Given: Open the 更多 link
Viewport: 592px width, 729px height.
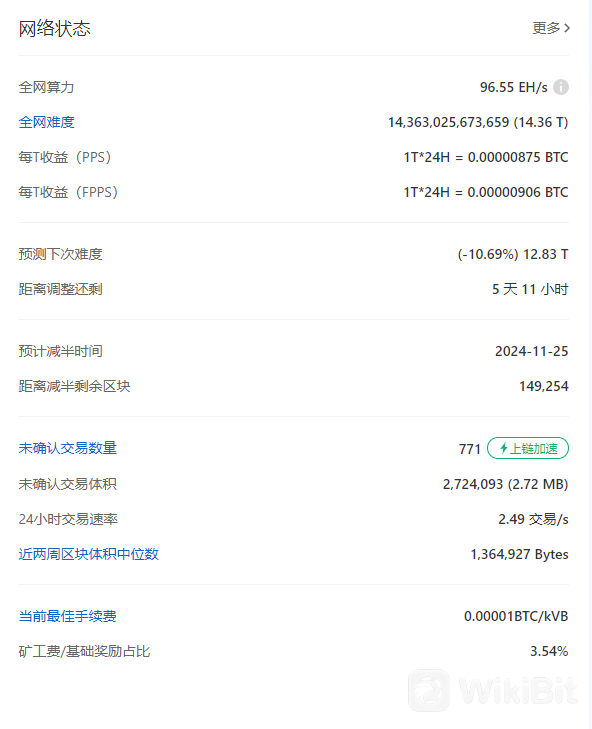Looking at the screenshot, I should tap(551, 28).
